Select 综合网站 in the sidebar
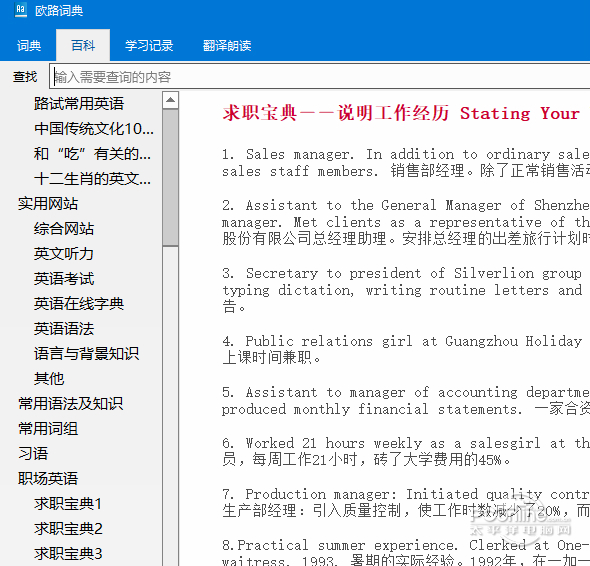 pyautogui.click(x=64, y=228)
